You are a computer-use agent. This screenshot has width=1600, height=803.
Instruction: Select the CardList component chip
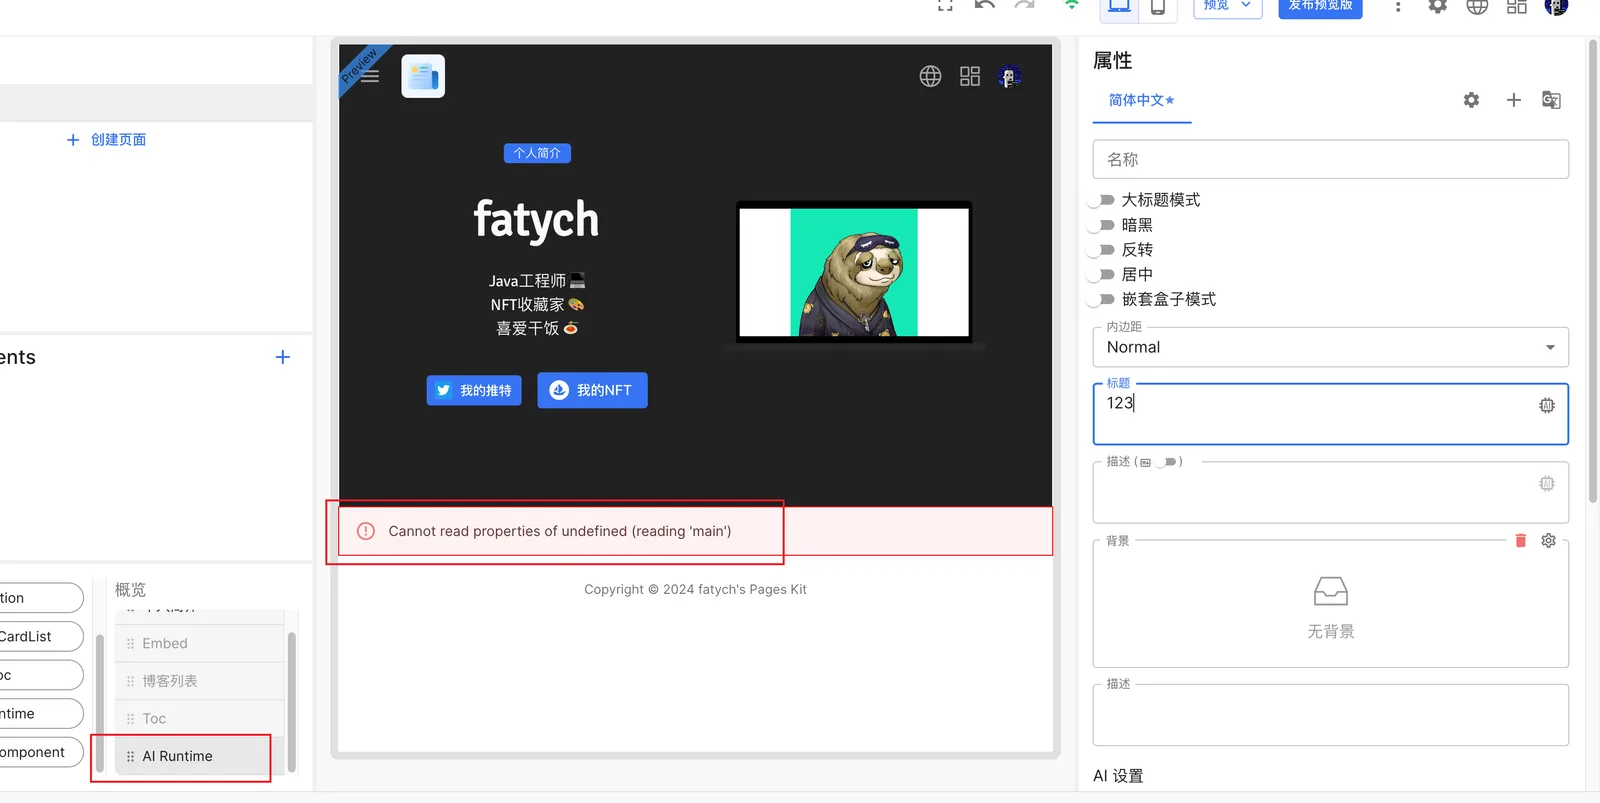pyautogui.click(x=40, y=637)
